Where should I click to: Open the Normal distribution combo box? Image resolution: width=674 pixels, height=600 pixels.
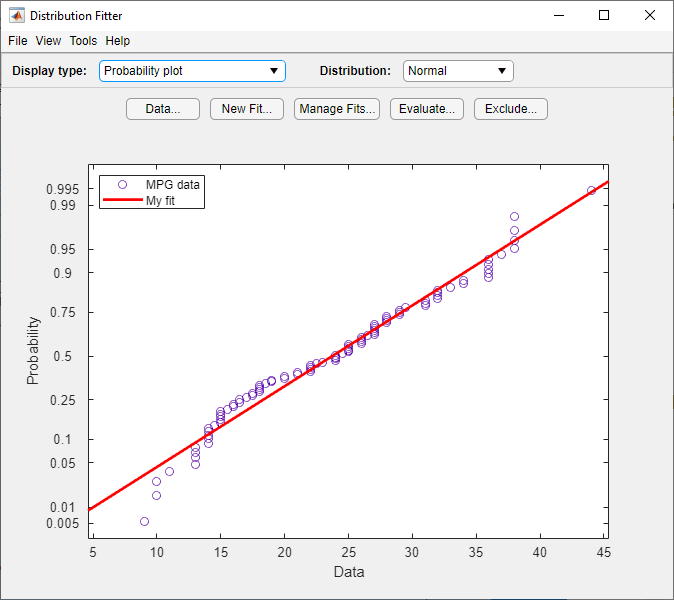coord(458,71)
